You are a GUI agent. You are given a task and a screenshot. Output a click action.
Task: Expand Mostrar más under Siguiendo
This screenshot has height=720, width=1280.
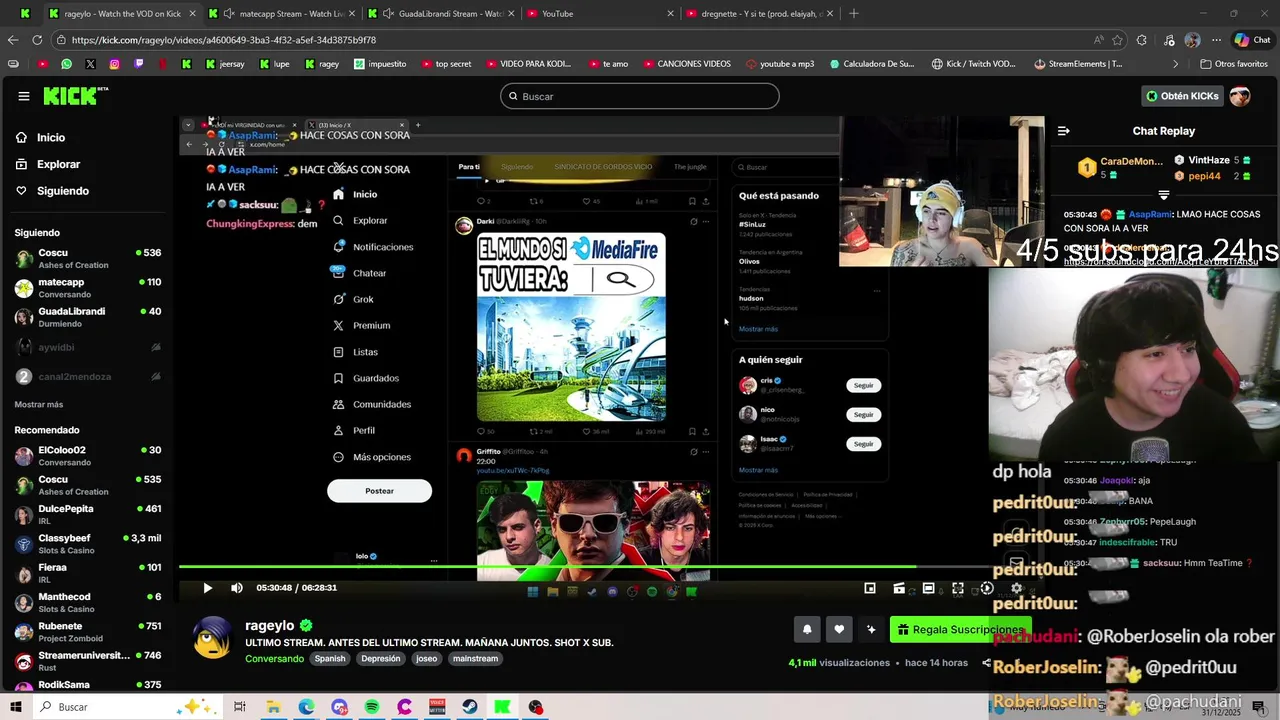click(39, 405)
